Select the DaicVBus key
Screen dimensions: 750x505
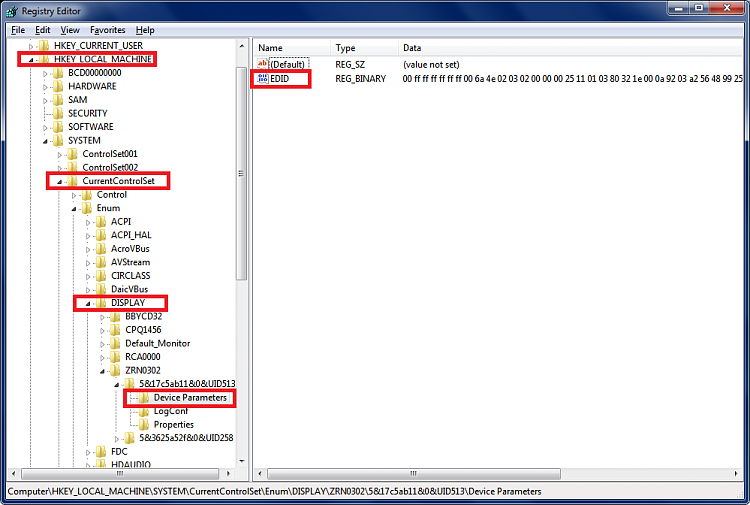coord(130,289)
